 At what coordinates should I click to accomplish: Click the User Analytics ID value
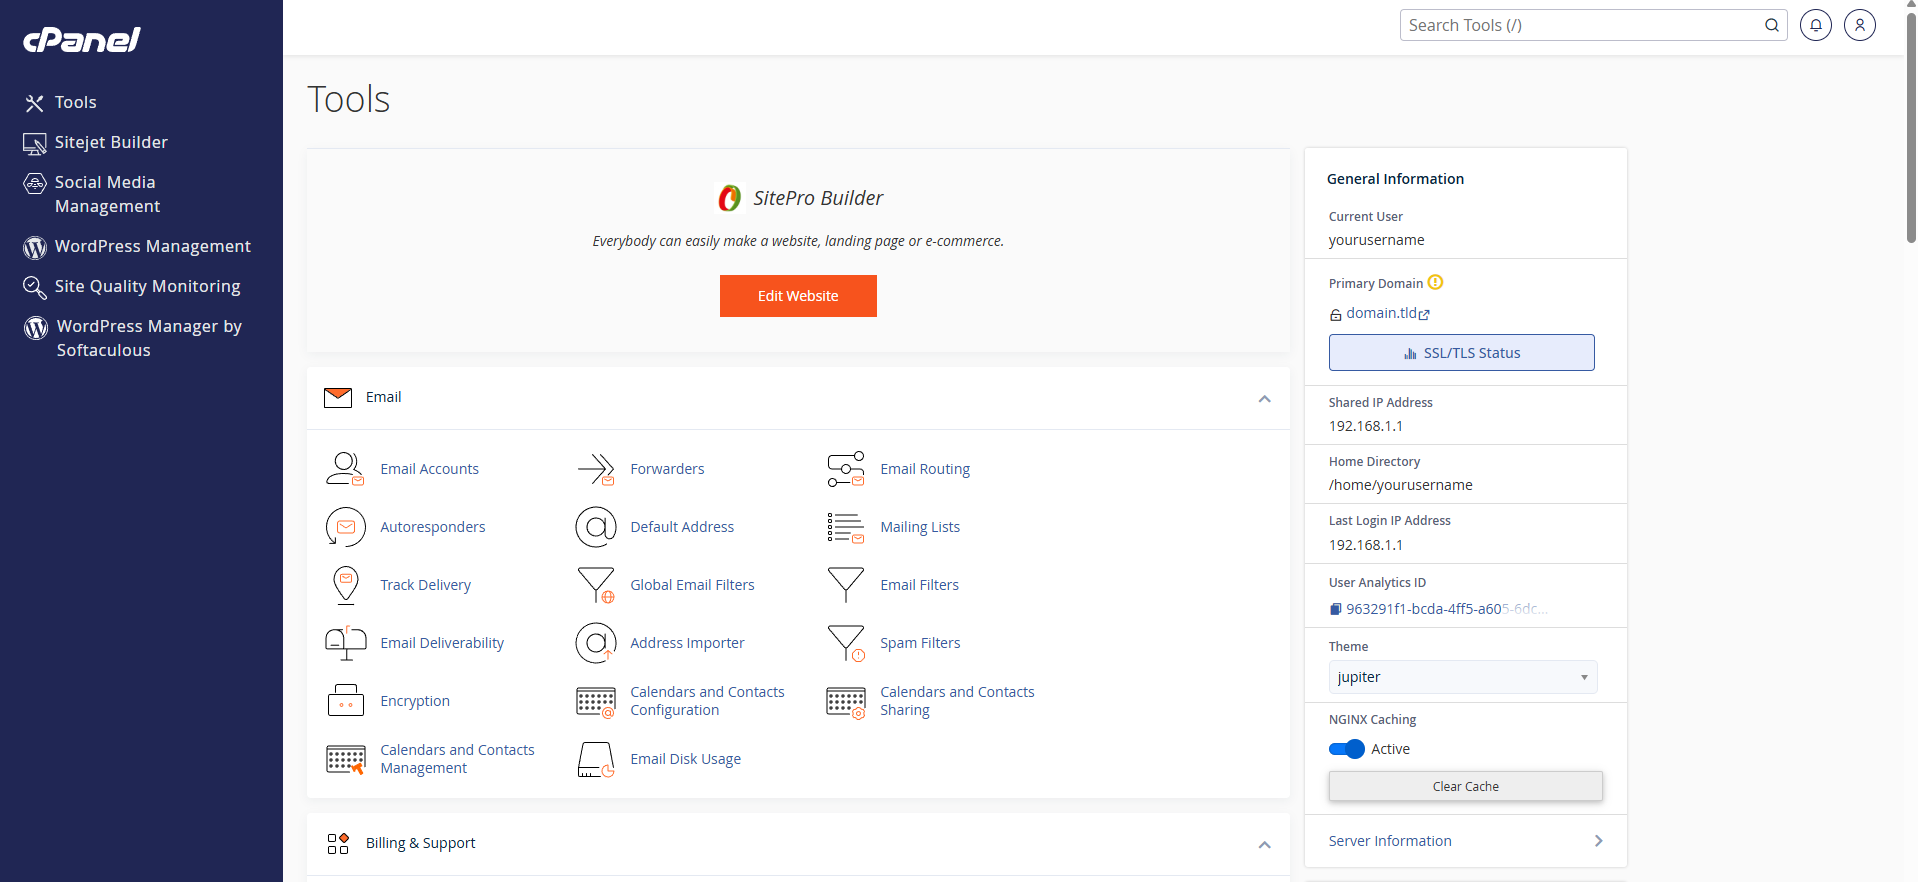point(1446,609)
